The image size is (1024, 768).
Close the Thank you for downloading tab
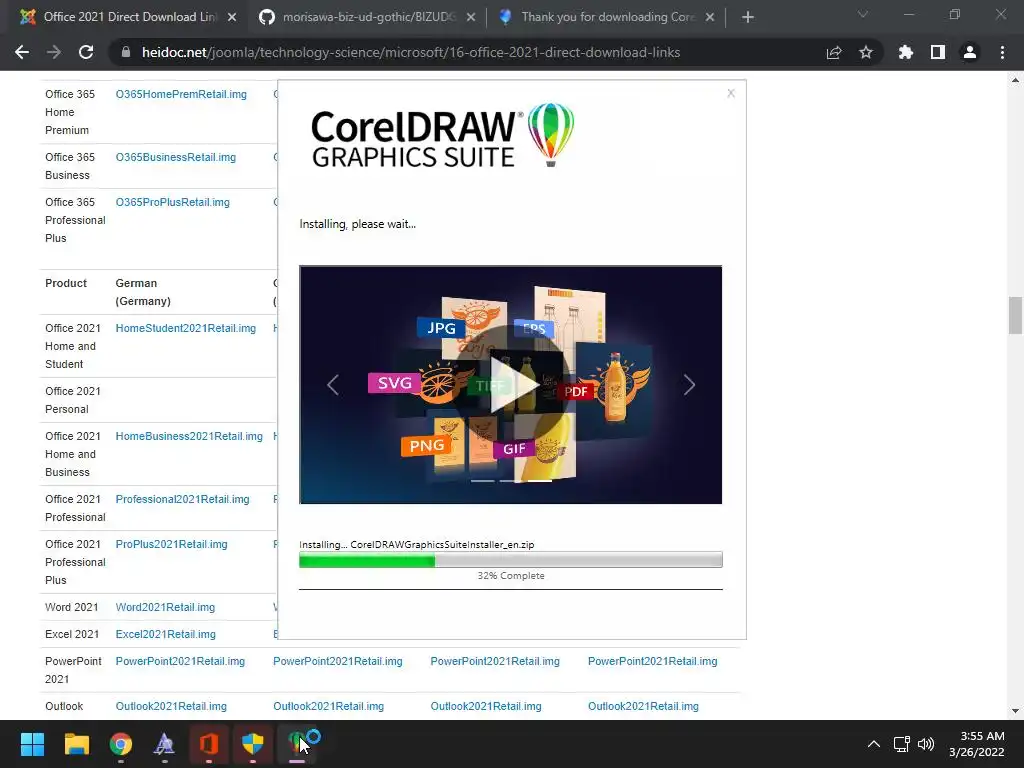tap(710, 17)
